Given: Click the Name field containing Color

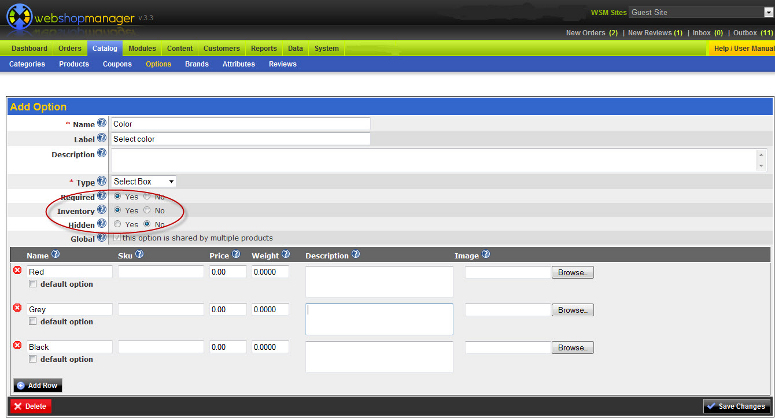Looking at the screenshot, I should pos(240,124).
